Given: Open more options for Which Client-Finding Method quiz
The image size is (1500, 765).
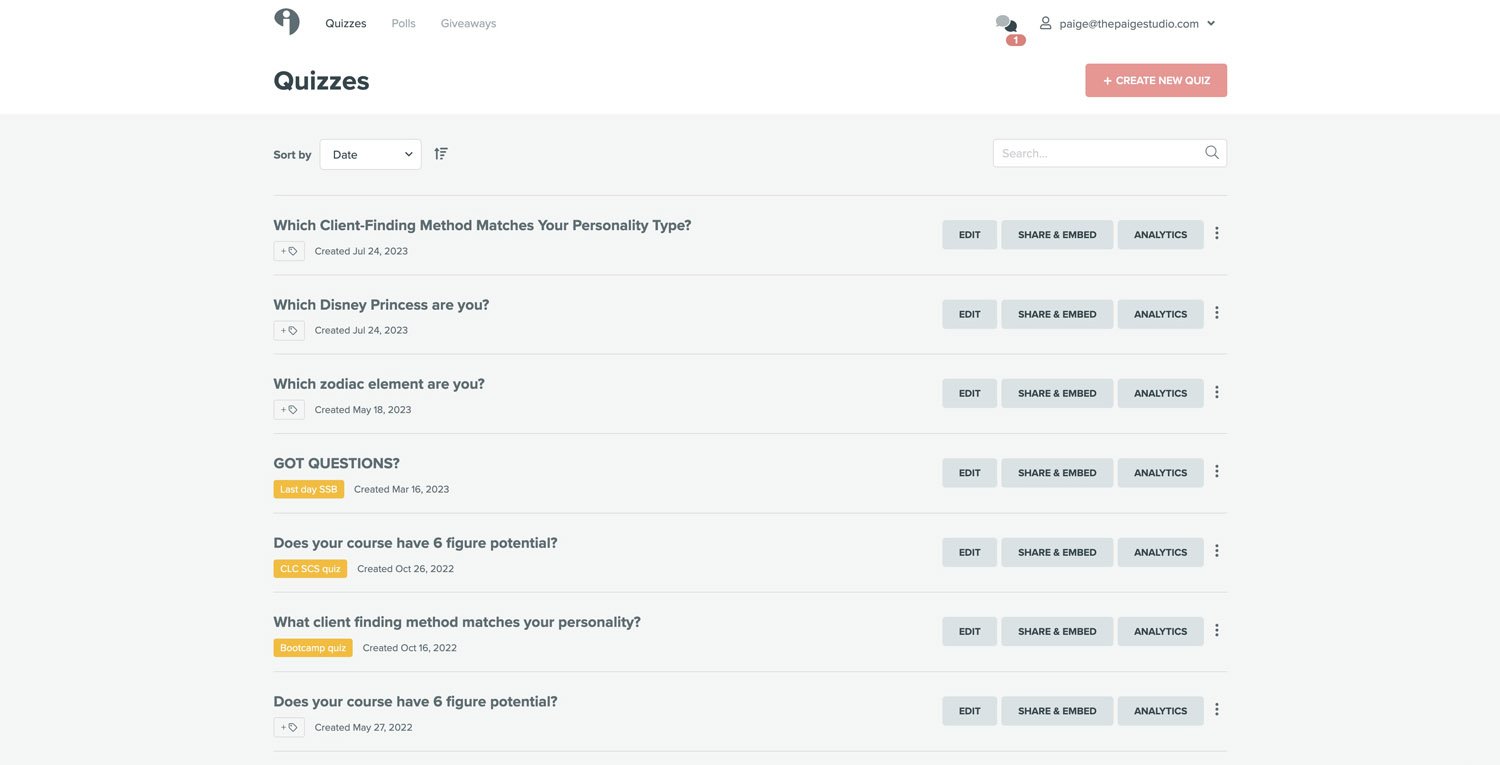Looking at the screenshot, I should click(x=1217, y=234).
